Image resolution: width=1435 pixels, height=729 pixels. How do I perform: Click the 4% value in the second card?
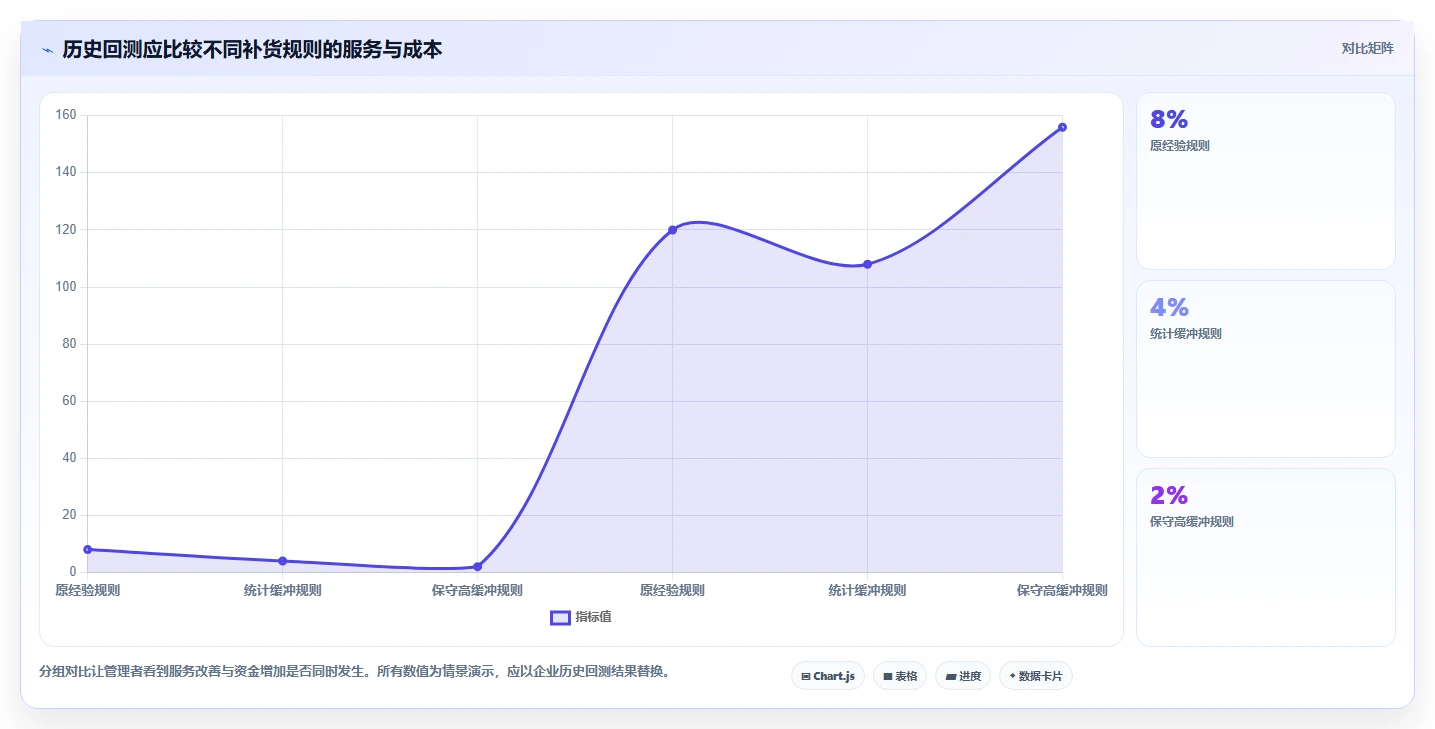(1169, 307)
